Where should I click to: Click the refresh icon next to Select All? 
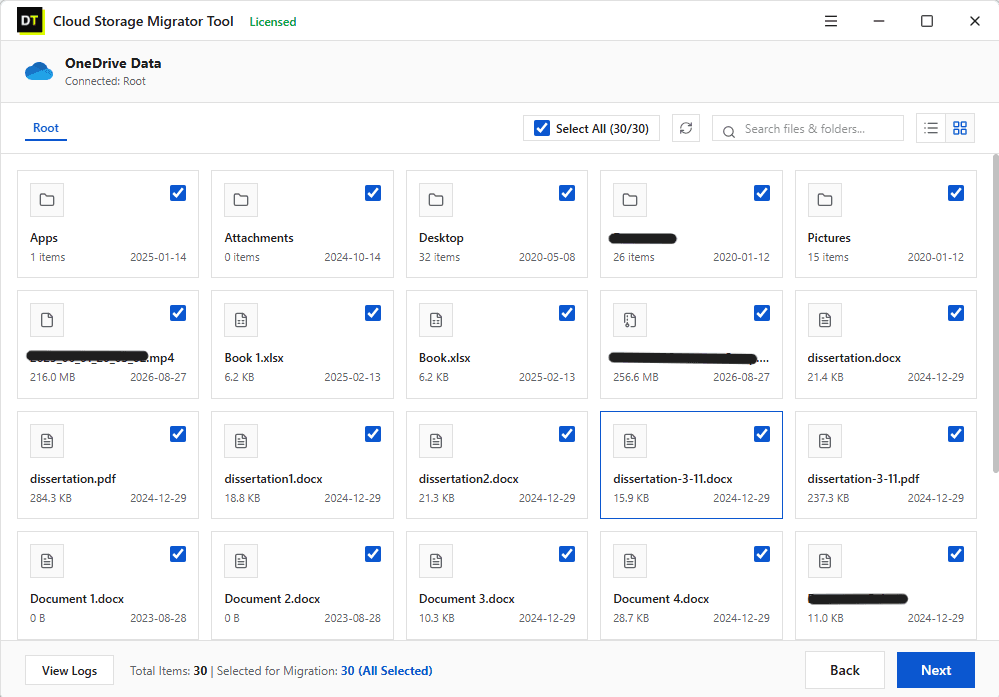[x=686, y=128]
